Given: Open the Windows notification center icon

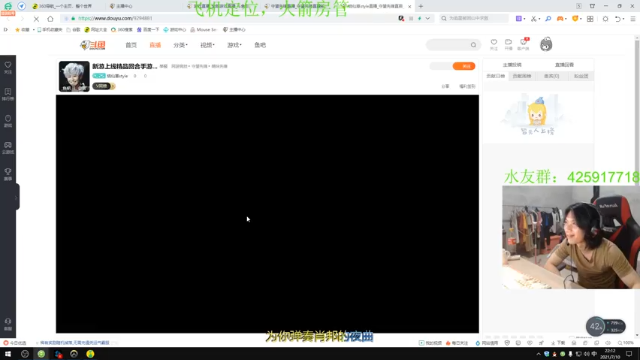Looking at the screenshot, I should pos(629,354).
